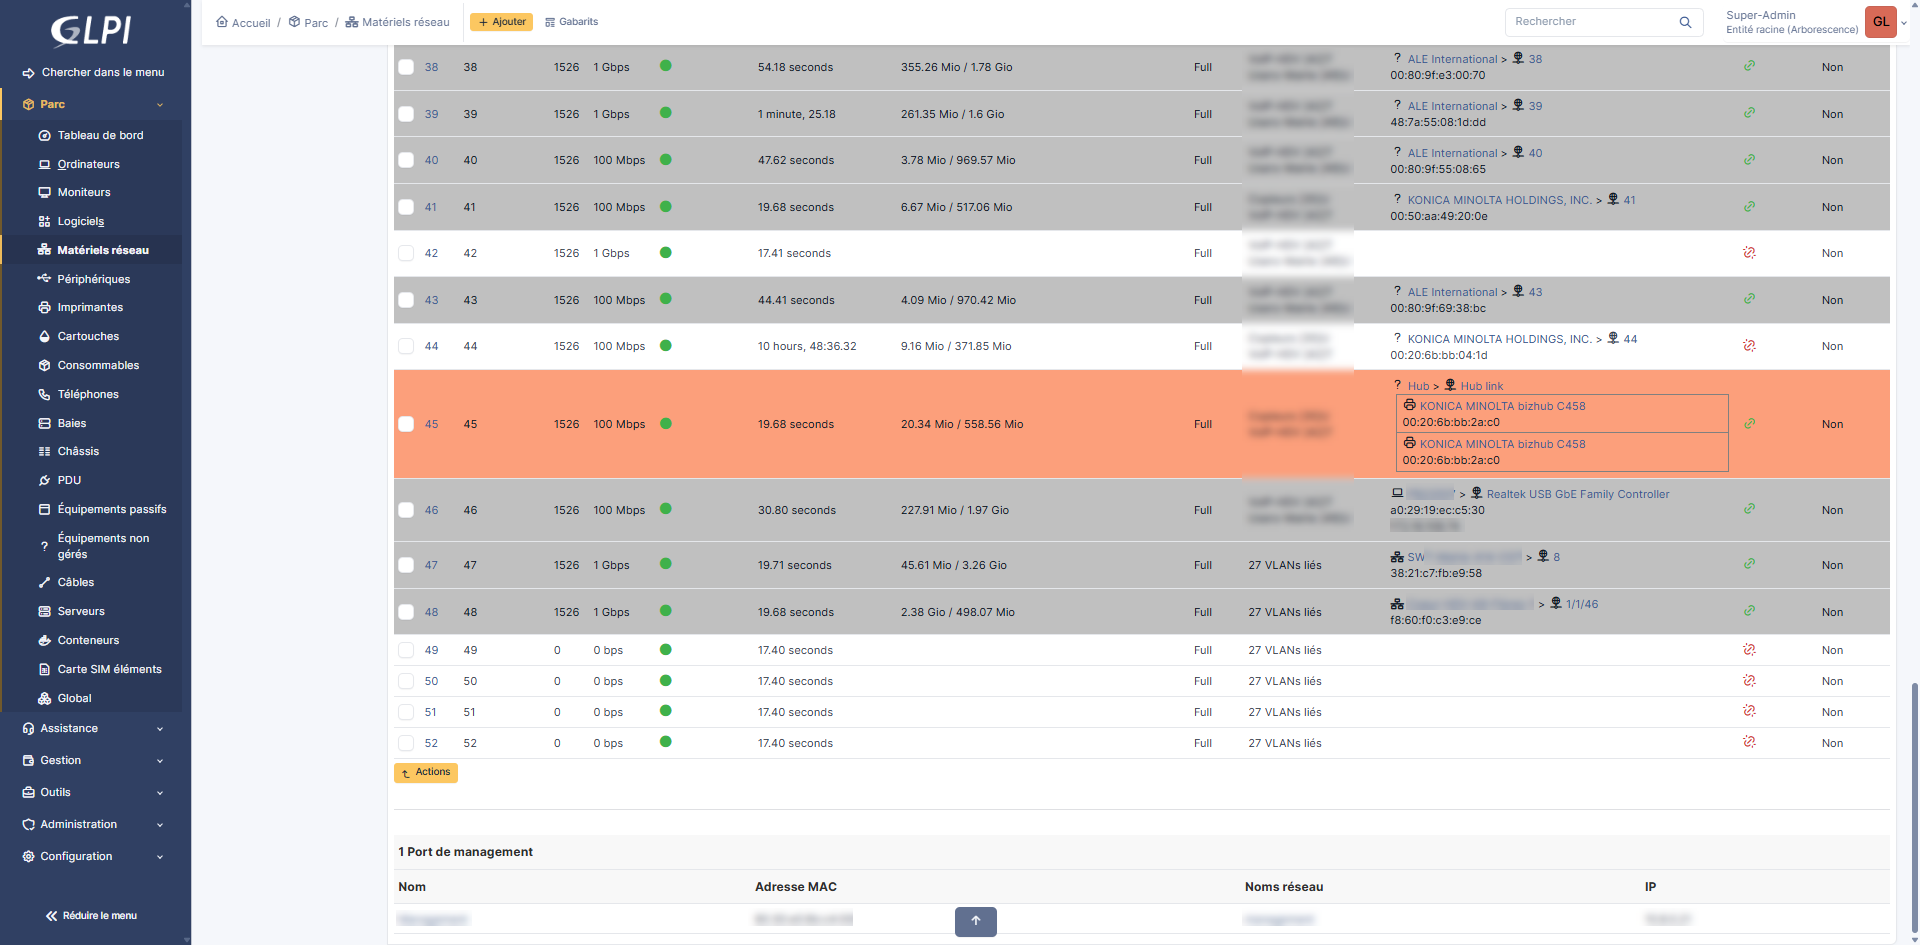
Task: Check the box for port 49
Action: [x=406, y=650]
